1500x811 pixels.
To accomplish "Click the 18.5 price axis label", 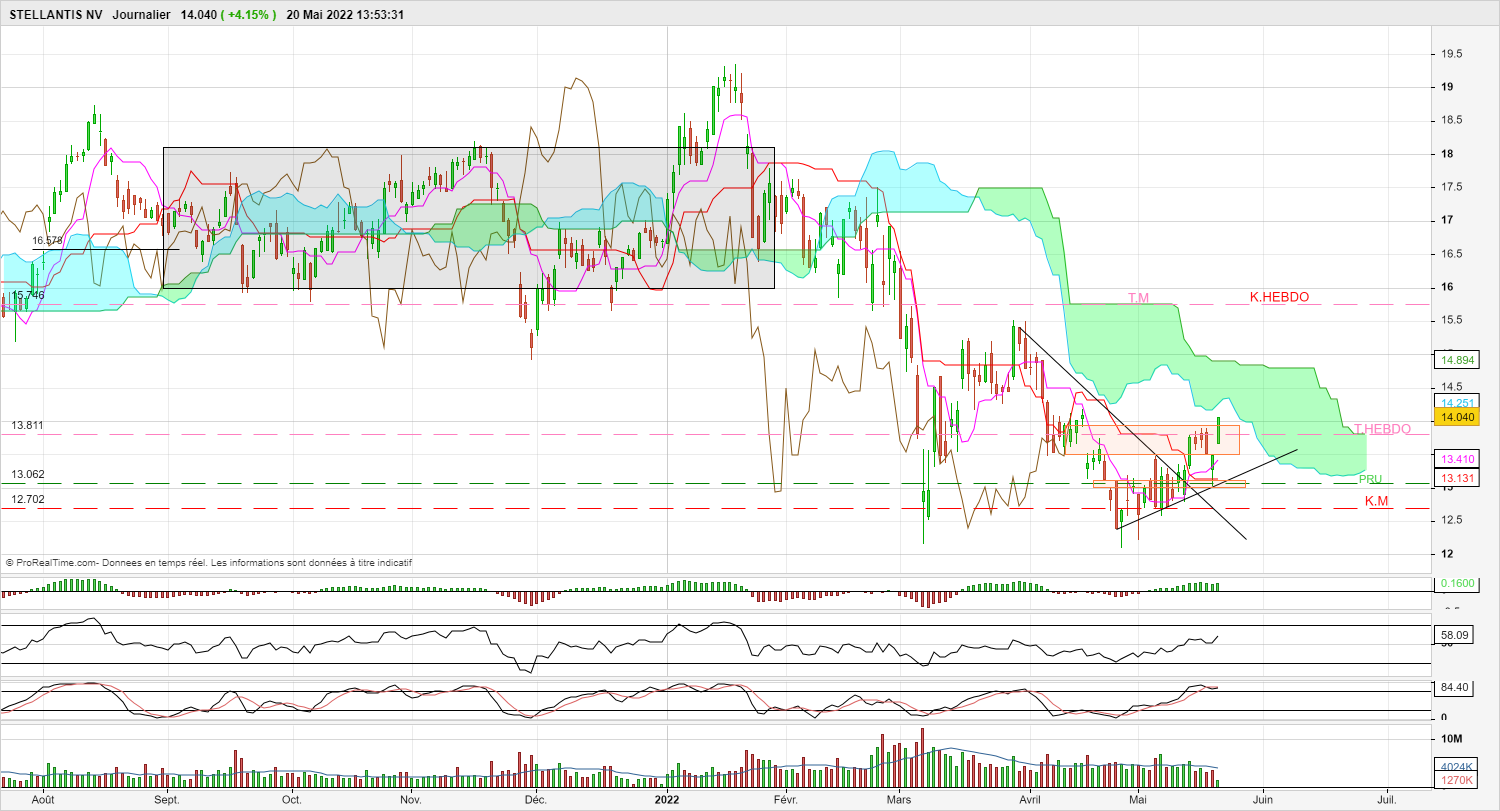I will coord(1450,120).
